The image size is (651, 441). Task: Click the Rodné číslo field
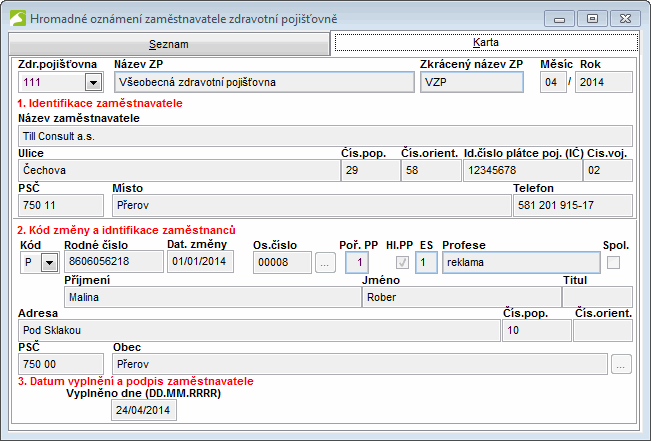114,262
